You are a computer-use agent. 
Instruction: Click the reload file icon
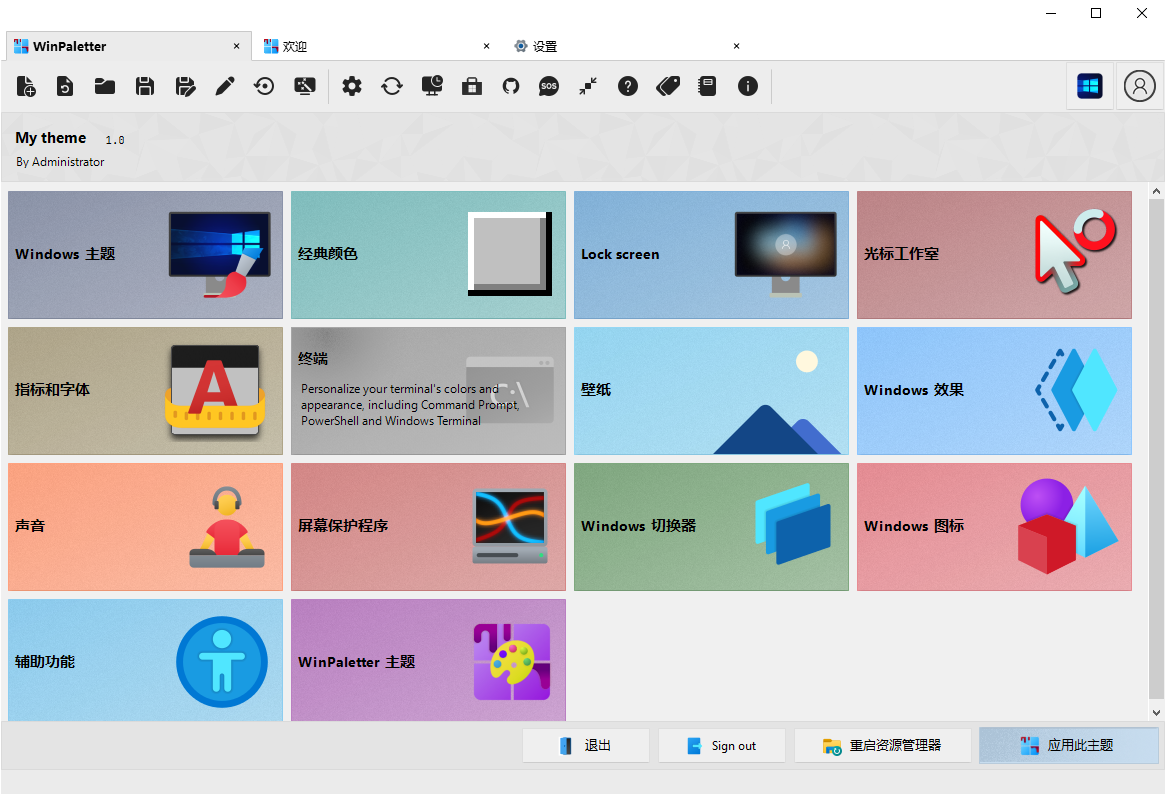click(65, 86)
